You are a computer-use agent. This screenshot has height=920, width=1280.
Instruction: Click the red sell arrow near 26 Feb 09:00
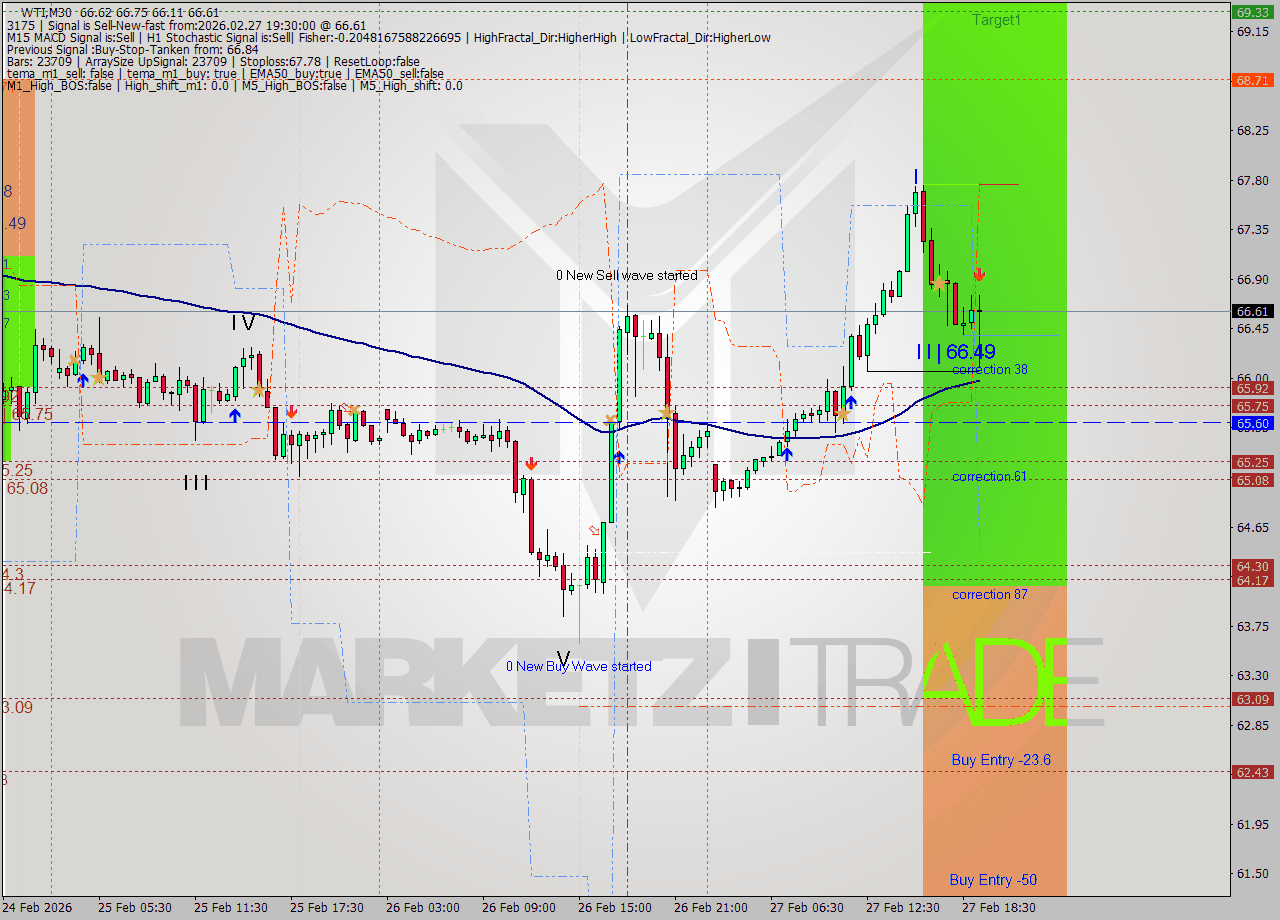(x=532, y=463)
